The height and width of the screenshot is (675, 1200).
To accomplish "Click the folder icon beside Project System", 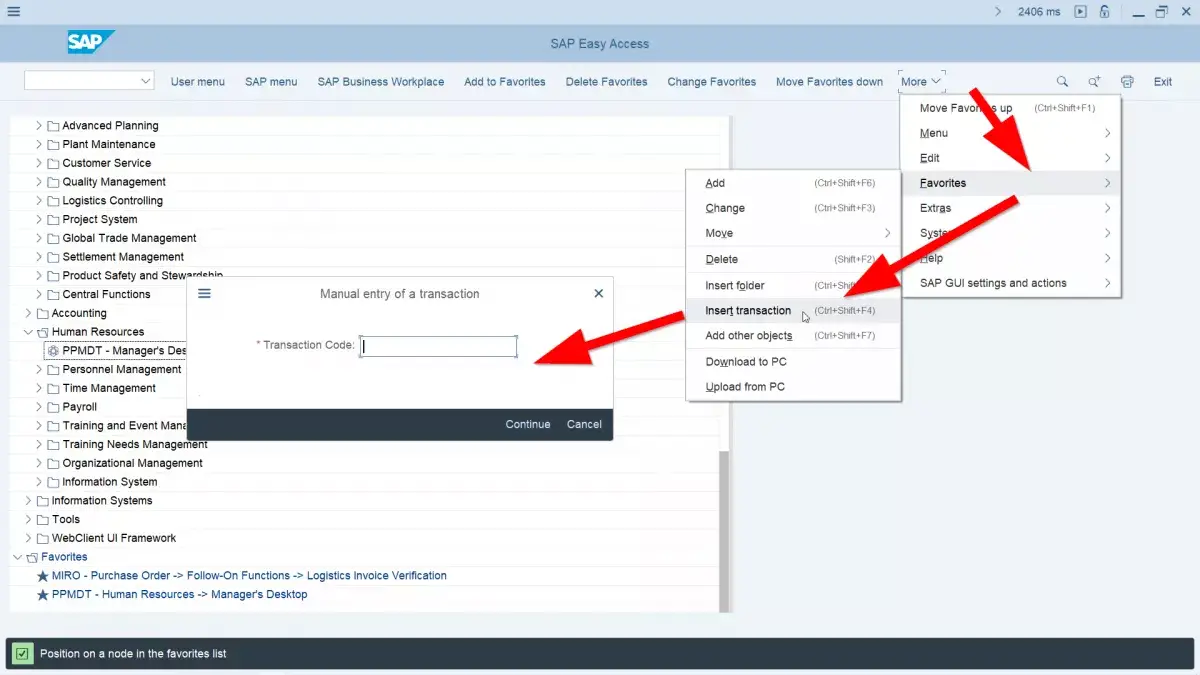I will [x=53, y=220].
